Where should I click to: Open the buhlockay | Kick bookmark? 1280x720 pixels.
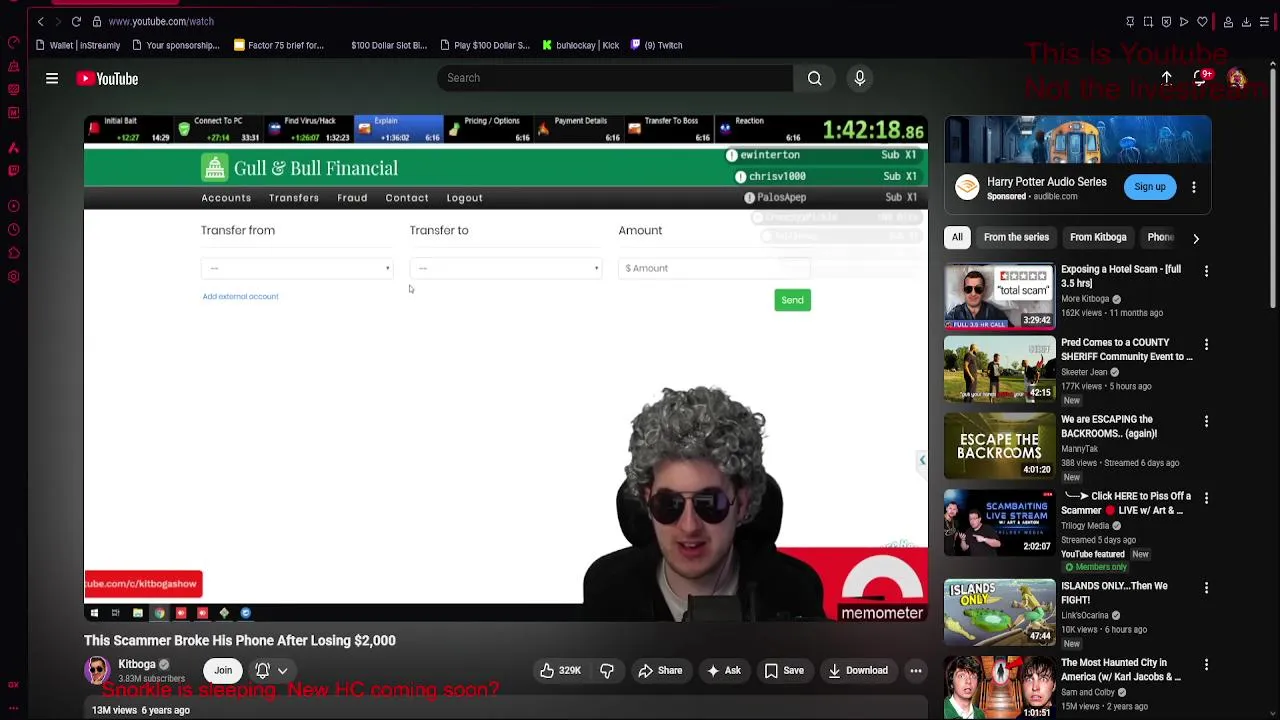point(581,45)
